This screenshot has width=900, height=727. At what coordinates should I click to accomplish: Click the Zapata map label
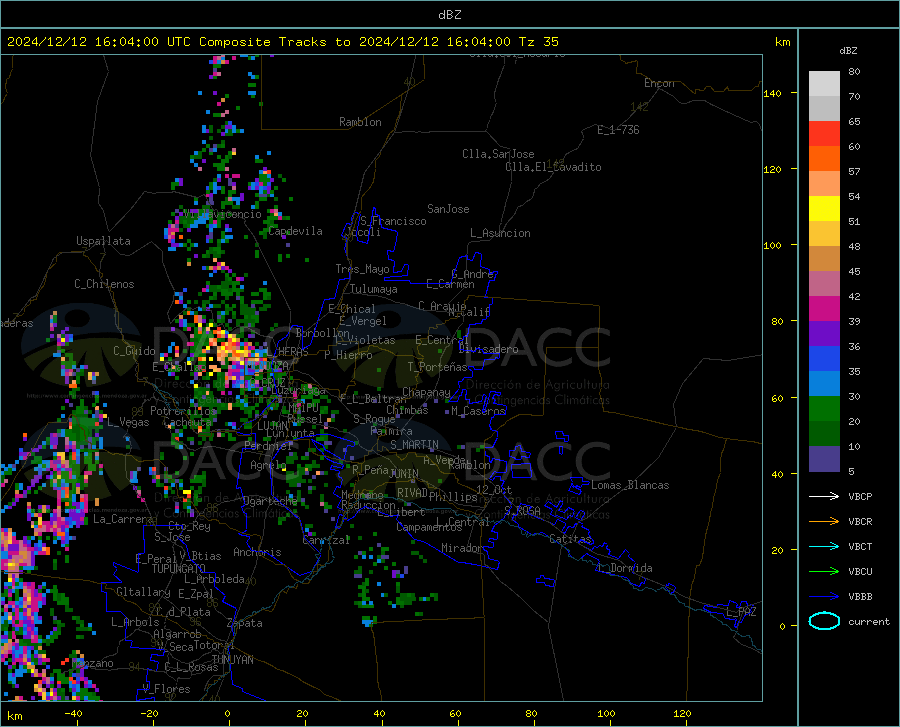click(x=245, y=623)
